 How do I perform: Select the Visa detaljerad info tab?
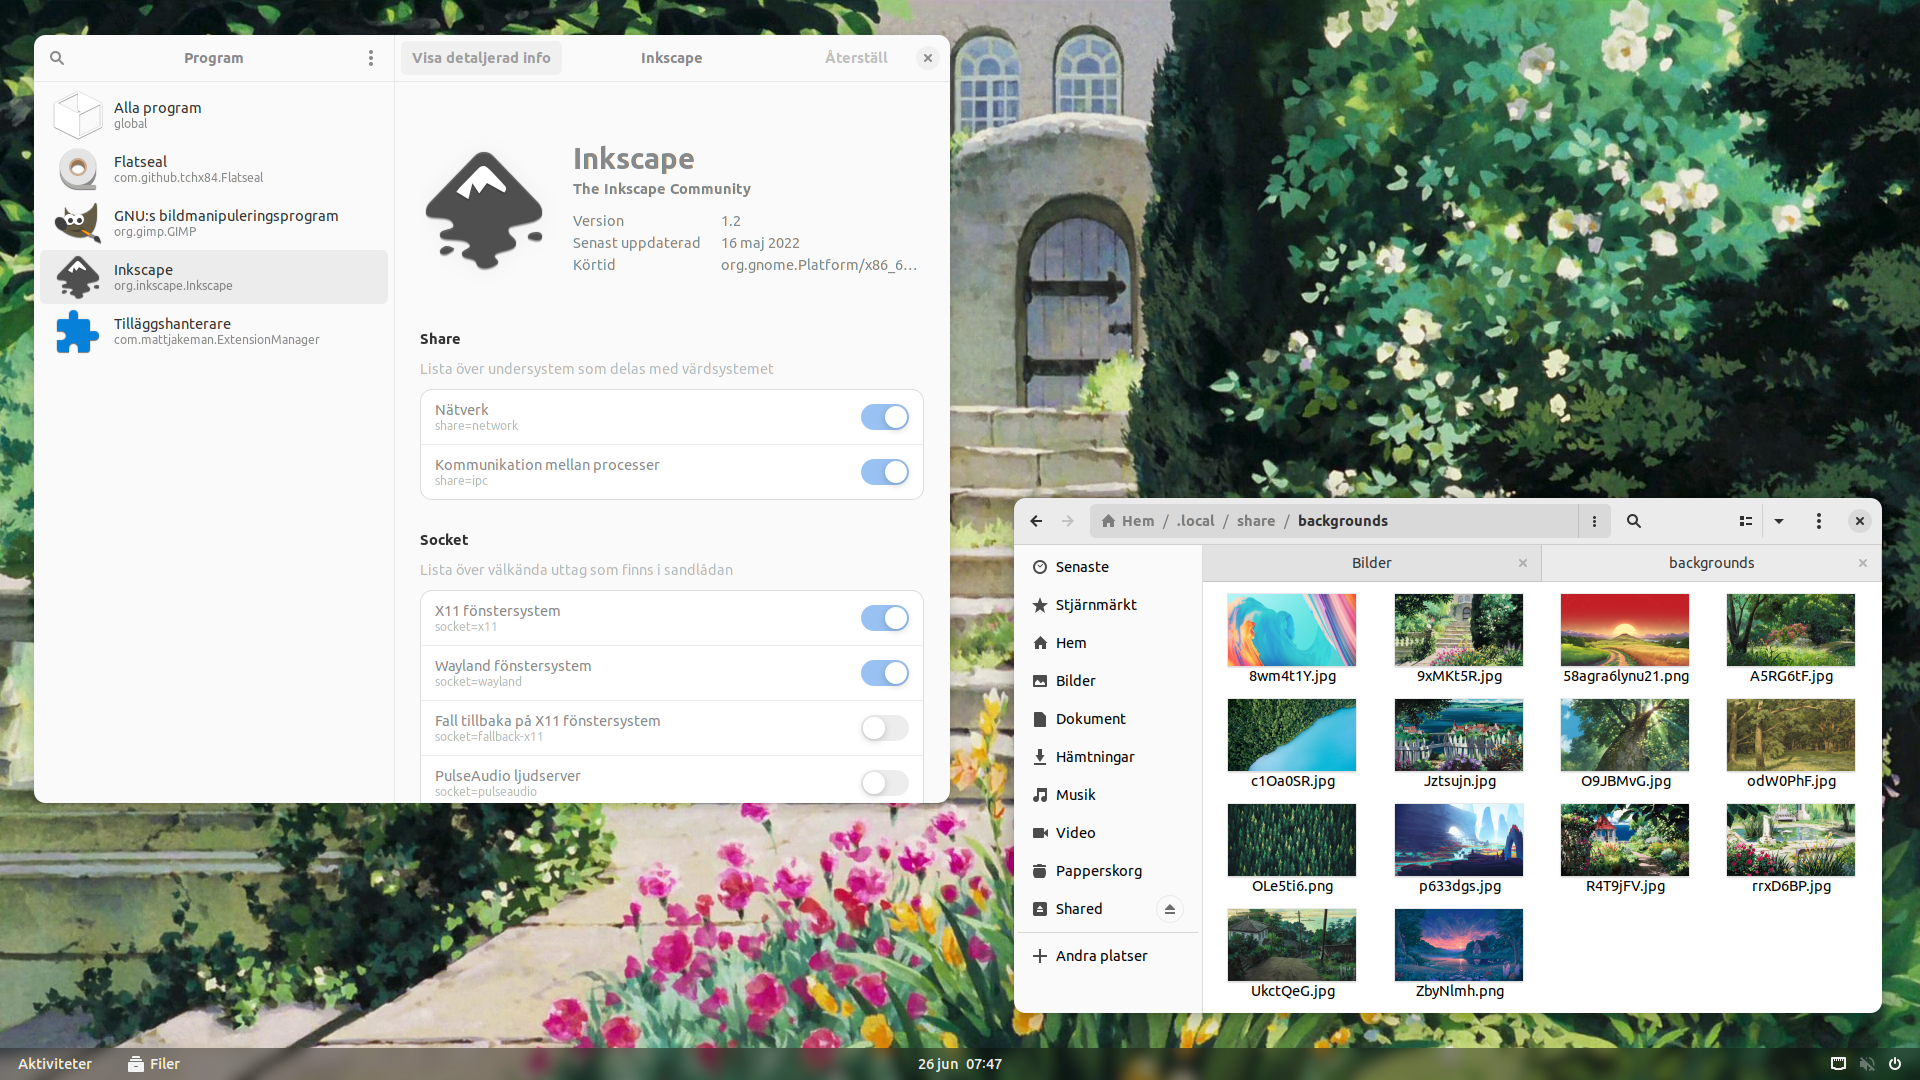tap(480, 57)
